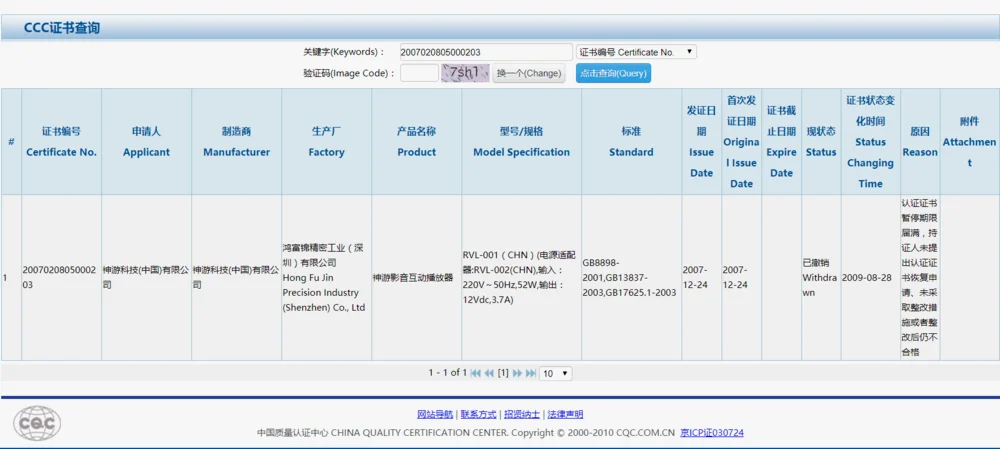Click the Issue Date column header
Image resolution: width=1000 pixels, height=449 pixels.
pyautogui.click(x=702, y=142)
